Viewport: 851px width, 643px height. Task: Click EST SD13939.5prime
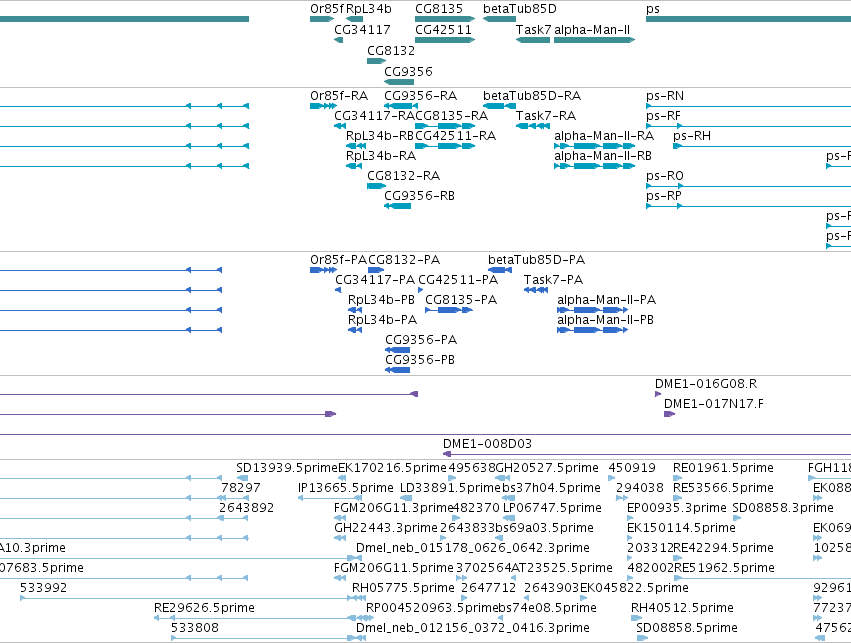point(287,468)
